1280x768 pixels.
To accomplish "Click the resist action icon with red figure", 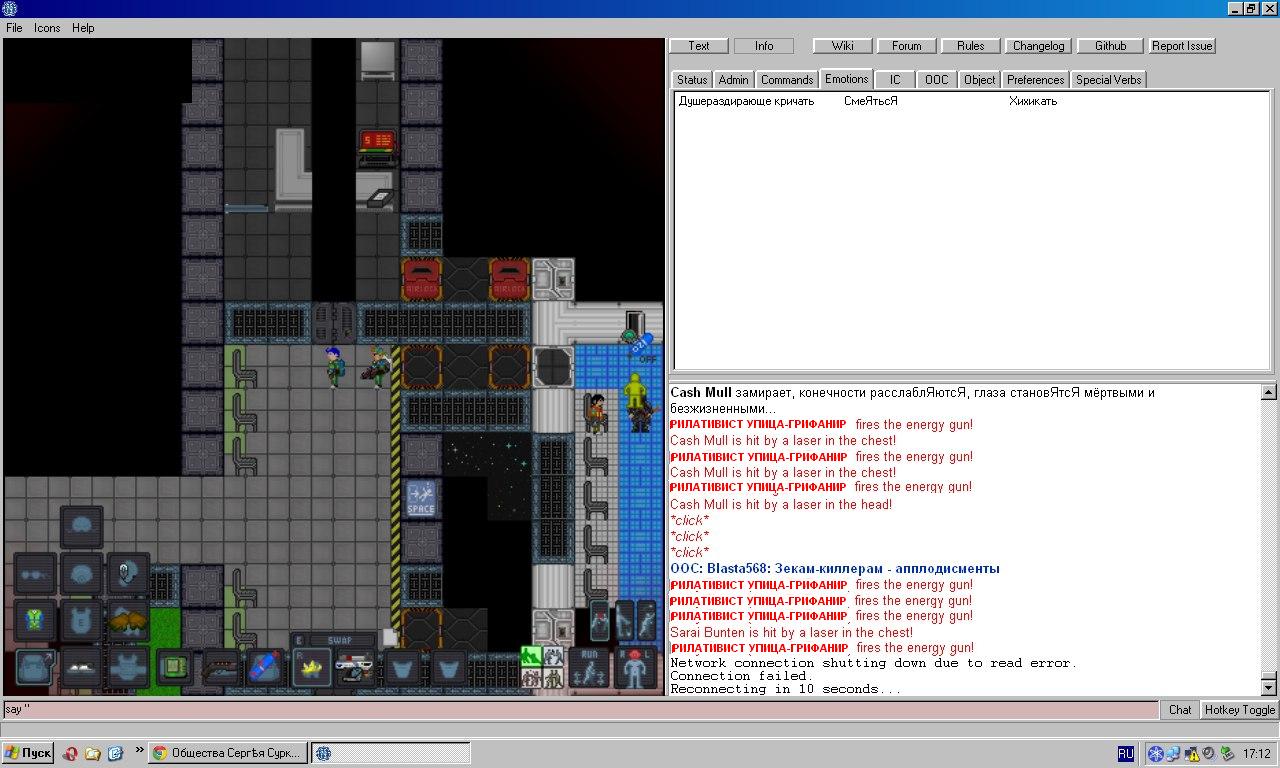I will point(600,620).
